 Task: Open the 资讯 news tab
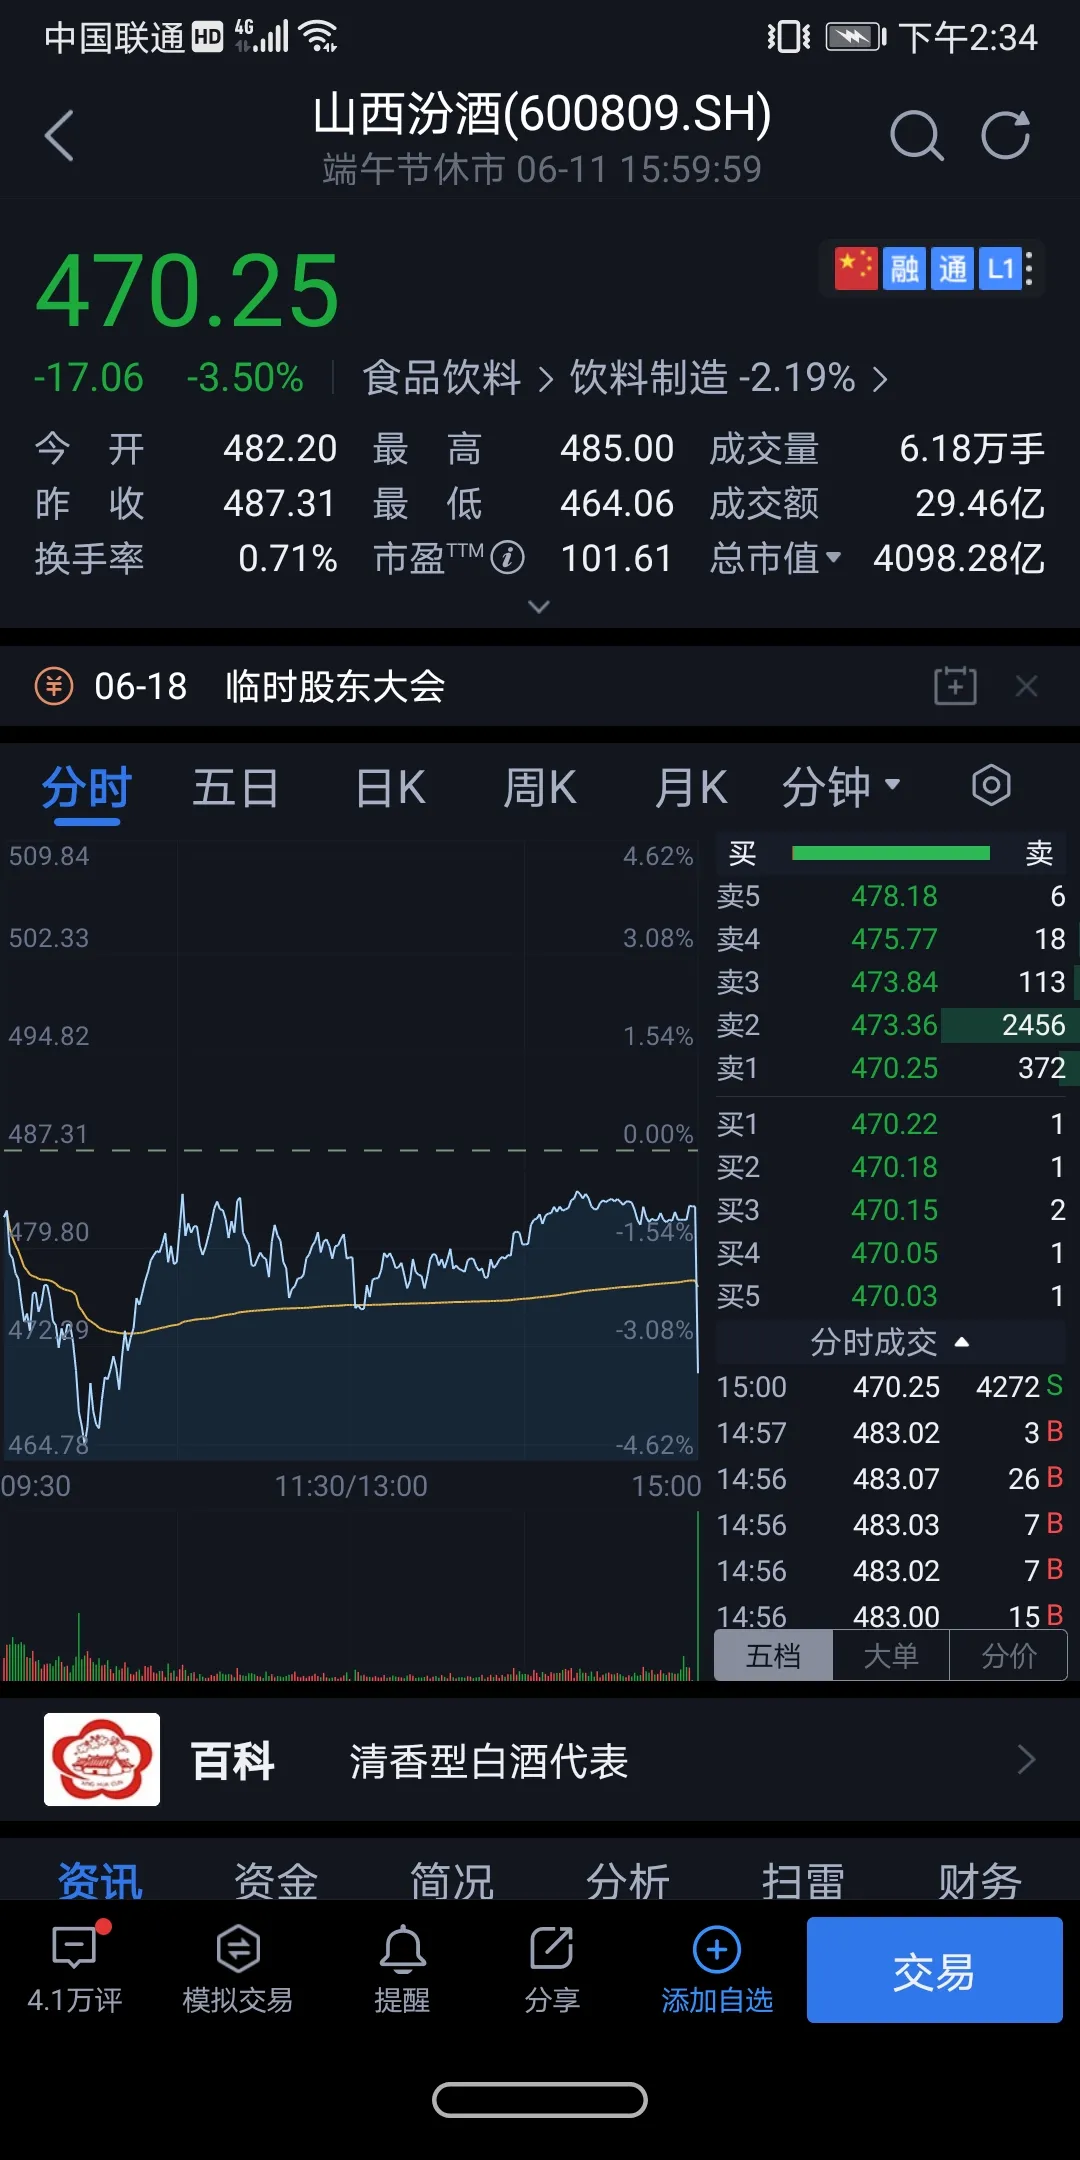click(100, 1882)
